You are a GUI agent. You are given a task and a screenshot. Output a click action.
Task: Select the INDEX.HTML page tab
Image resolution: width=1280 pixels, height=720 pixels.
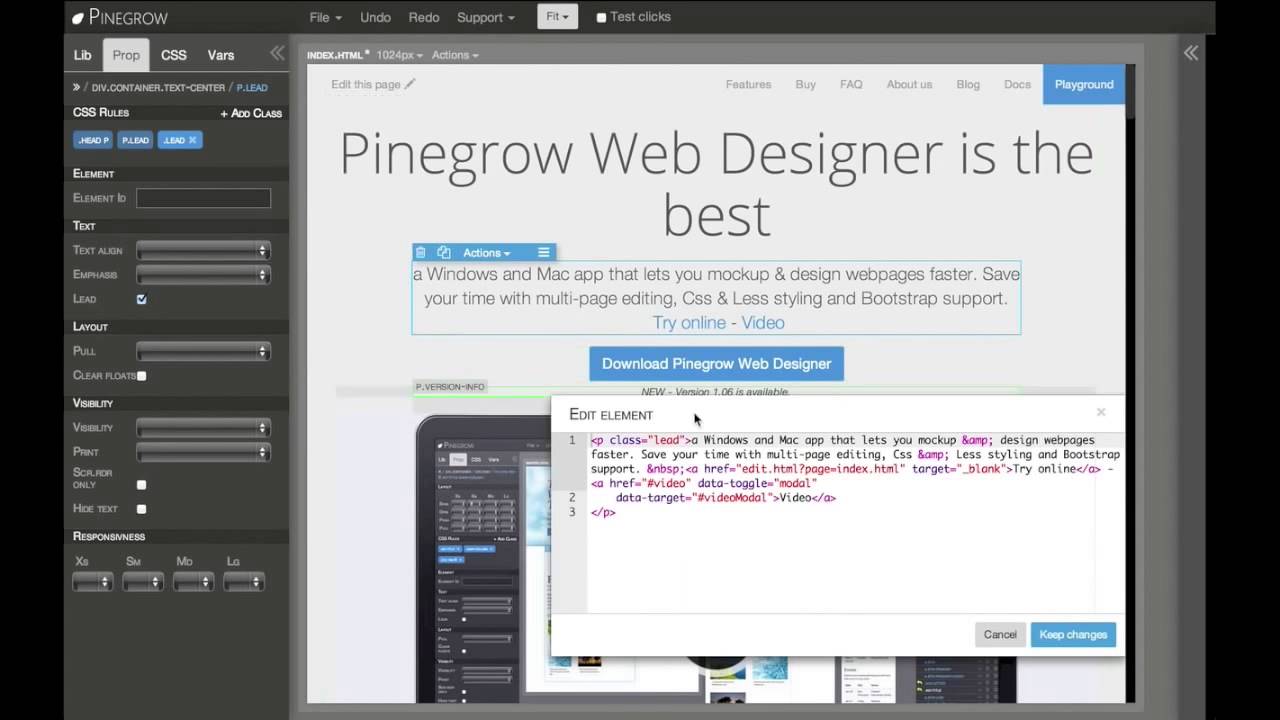pos(338,55)
